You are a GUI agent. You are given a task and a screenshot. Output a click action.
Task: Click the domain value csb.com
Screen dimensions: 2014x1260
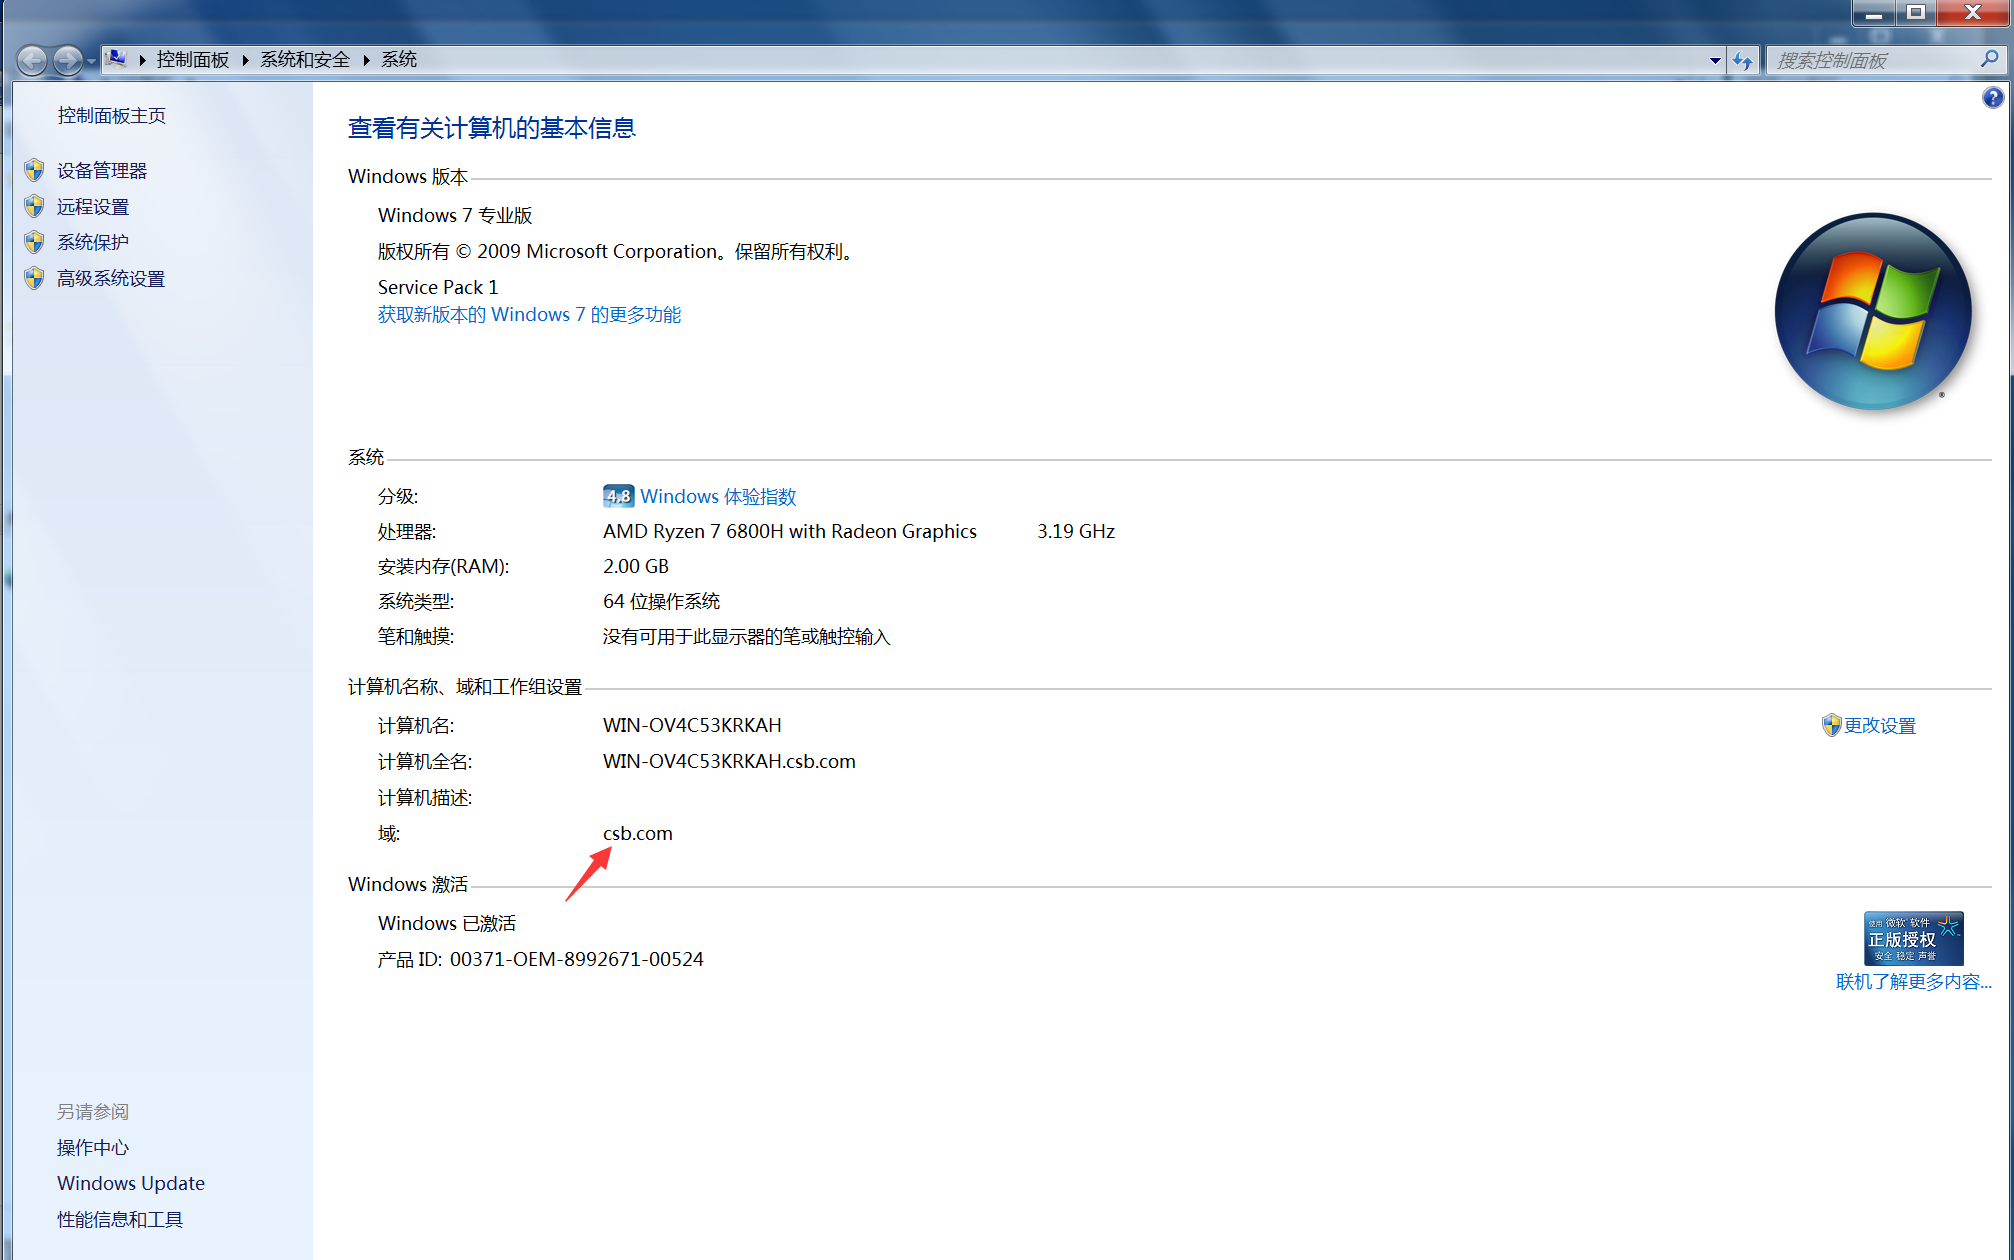coord(638,834)
